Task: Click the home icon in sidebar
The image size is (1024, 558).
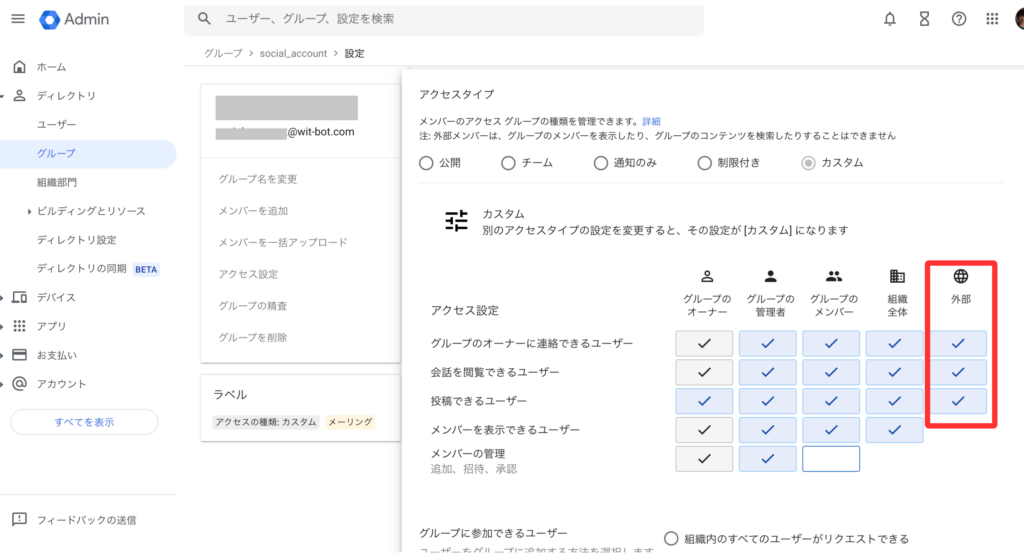Action: (19, 67)
